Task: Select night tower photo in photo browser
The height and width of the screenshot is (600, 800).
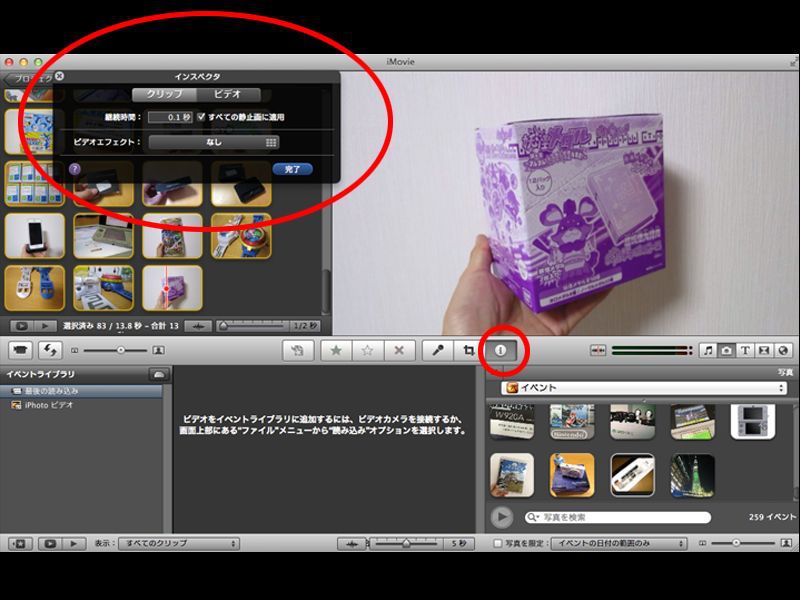Action: click(x=692, y=475)
